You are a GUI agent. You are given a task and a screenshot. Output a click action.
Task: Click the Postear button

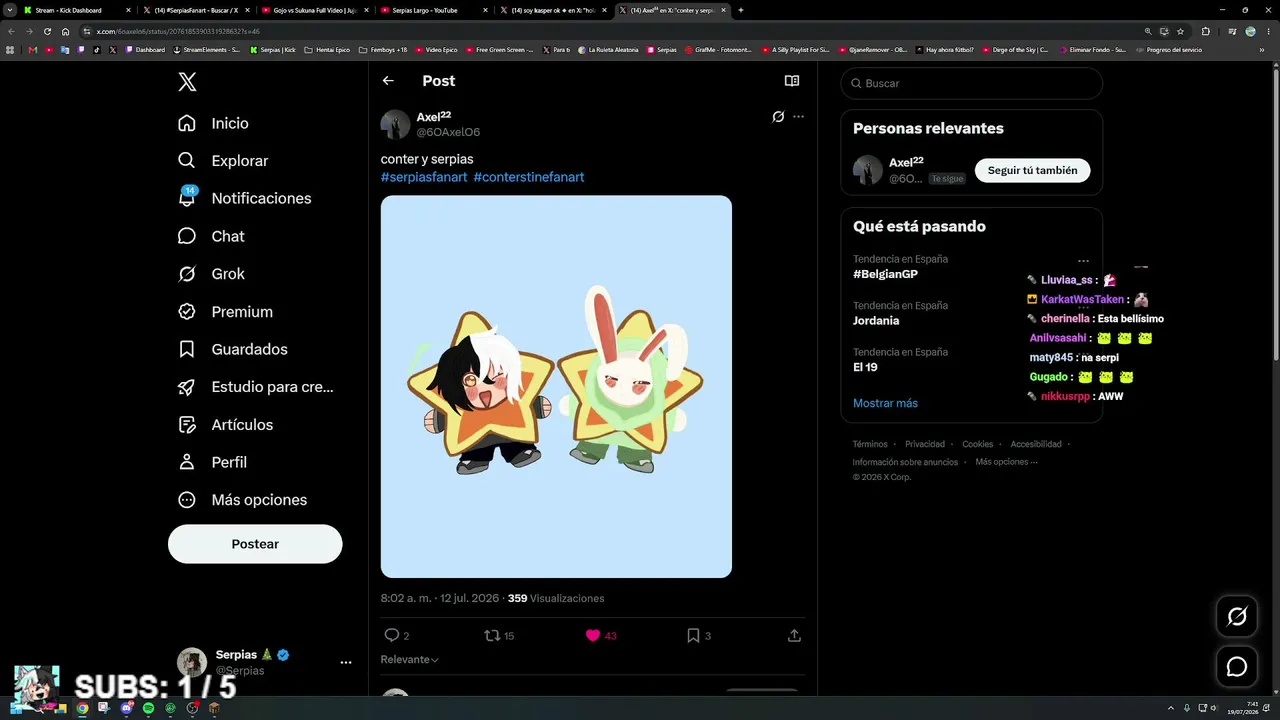tap(255, 544)
